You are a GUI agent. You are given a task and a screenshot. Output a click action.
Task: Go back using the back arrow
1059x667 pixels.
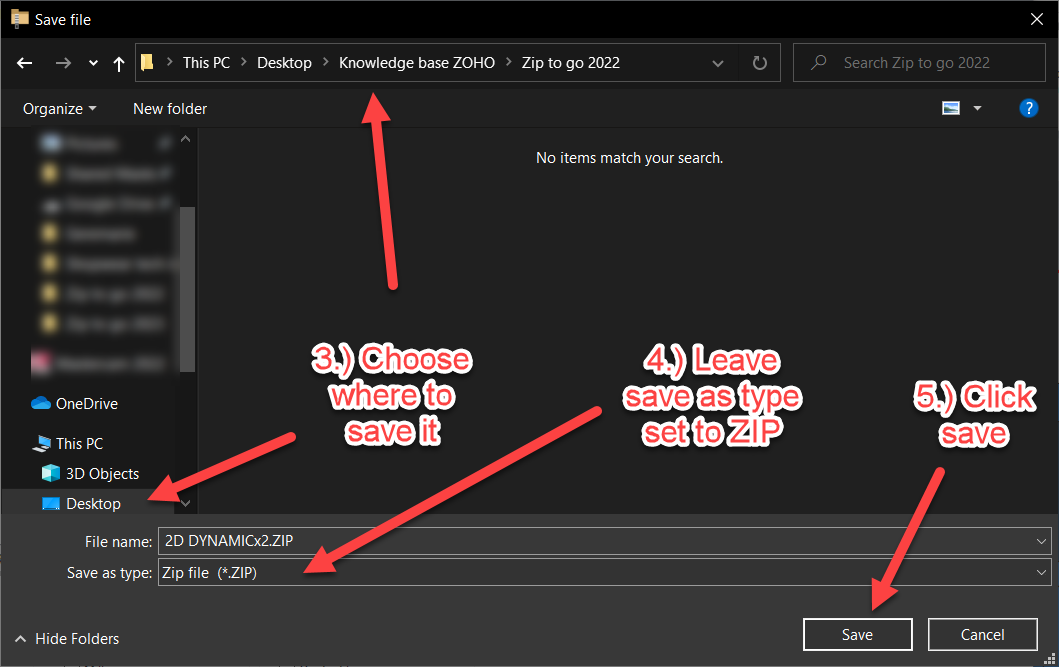pyautogui.click(x=25, y=63)
